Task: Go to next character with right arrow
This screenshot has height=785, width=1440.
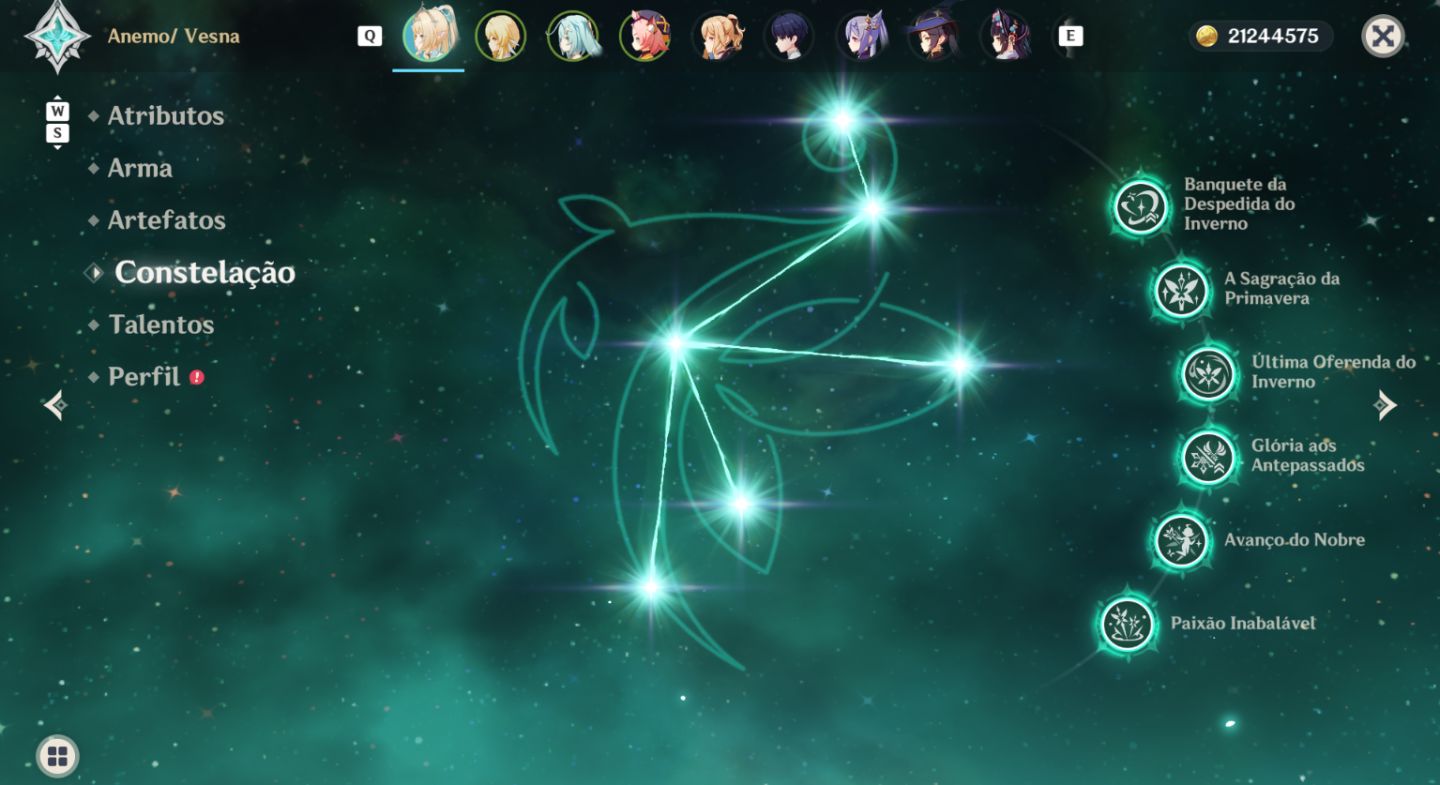Action: [x=1385, y=405]
